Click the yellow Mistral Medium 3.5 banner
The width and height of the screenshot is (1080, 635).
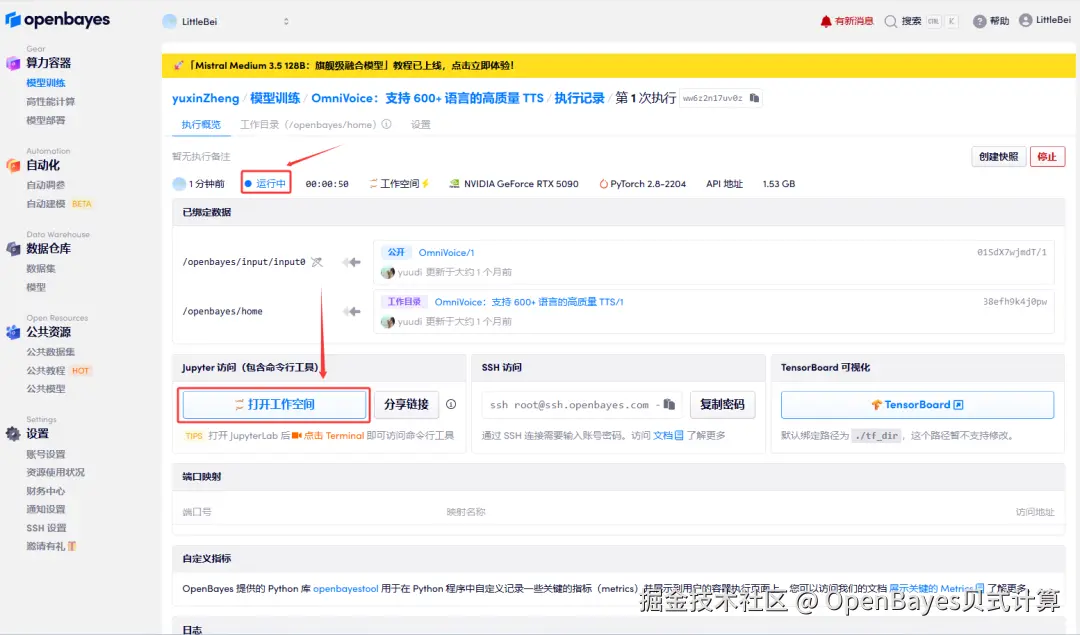[619, 65]
